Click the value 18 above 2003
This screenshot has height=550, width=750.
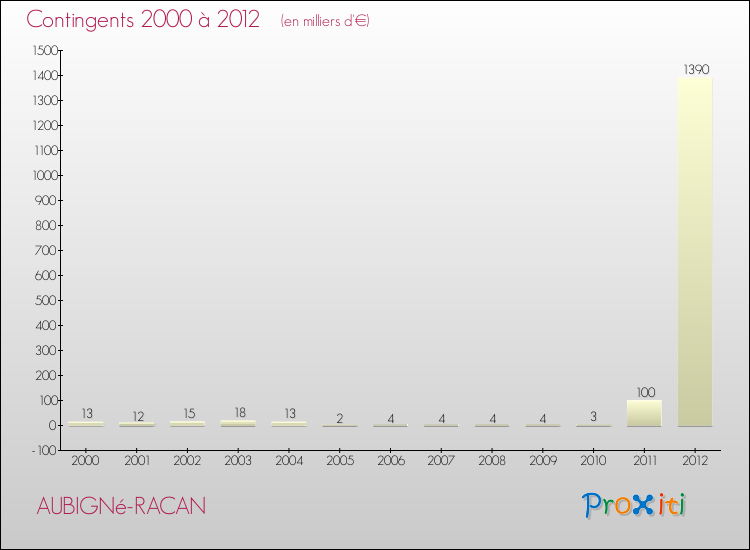click(240, 413)
